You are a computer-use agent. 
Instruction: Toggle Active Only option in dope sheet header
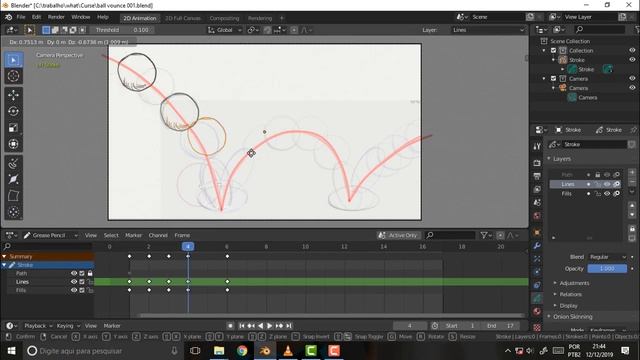click(399, 235)
